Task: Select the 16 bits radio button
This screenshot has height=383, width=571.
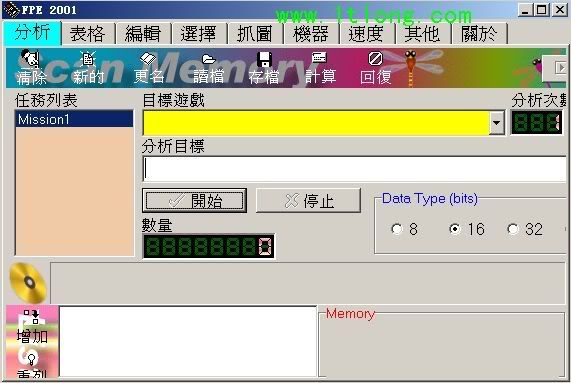Action: 455,229
